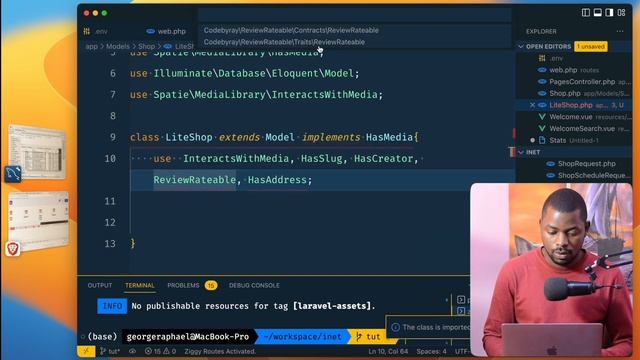Click .env file icon in open editors
Screen dimensions: 640x360
(542, 58)
